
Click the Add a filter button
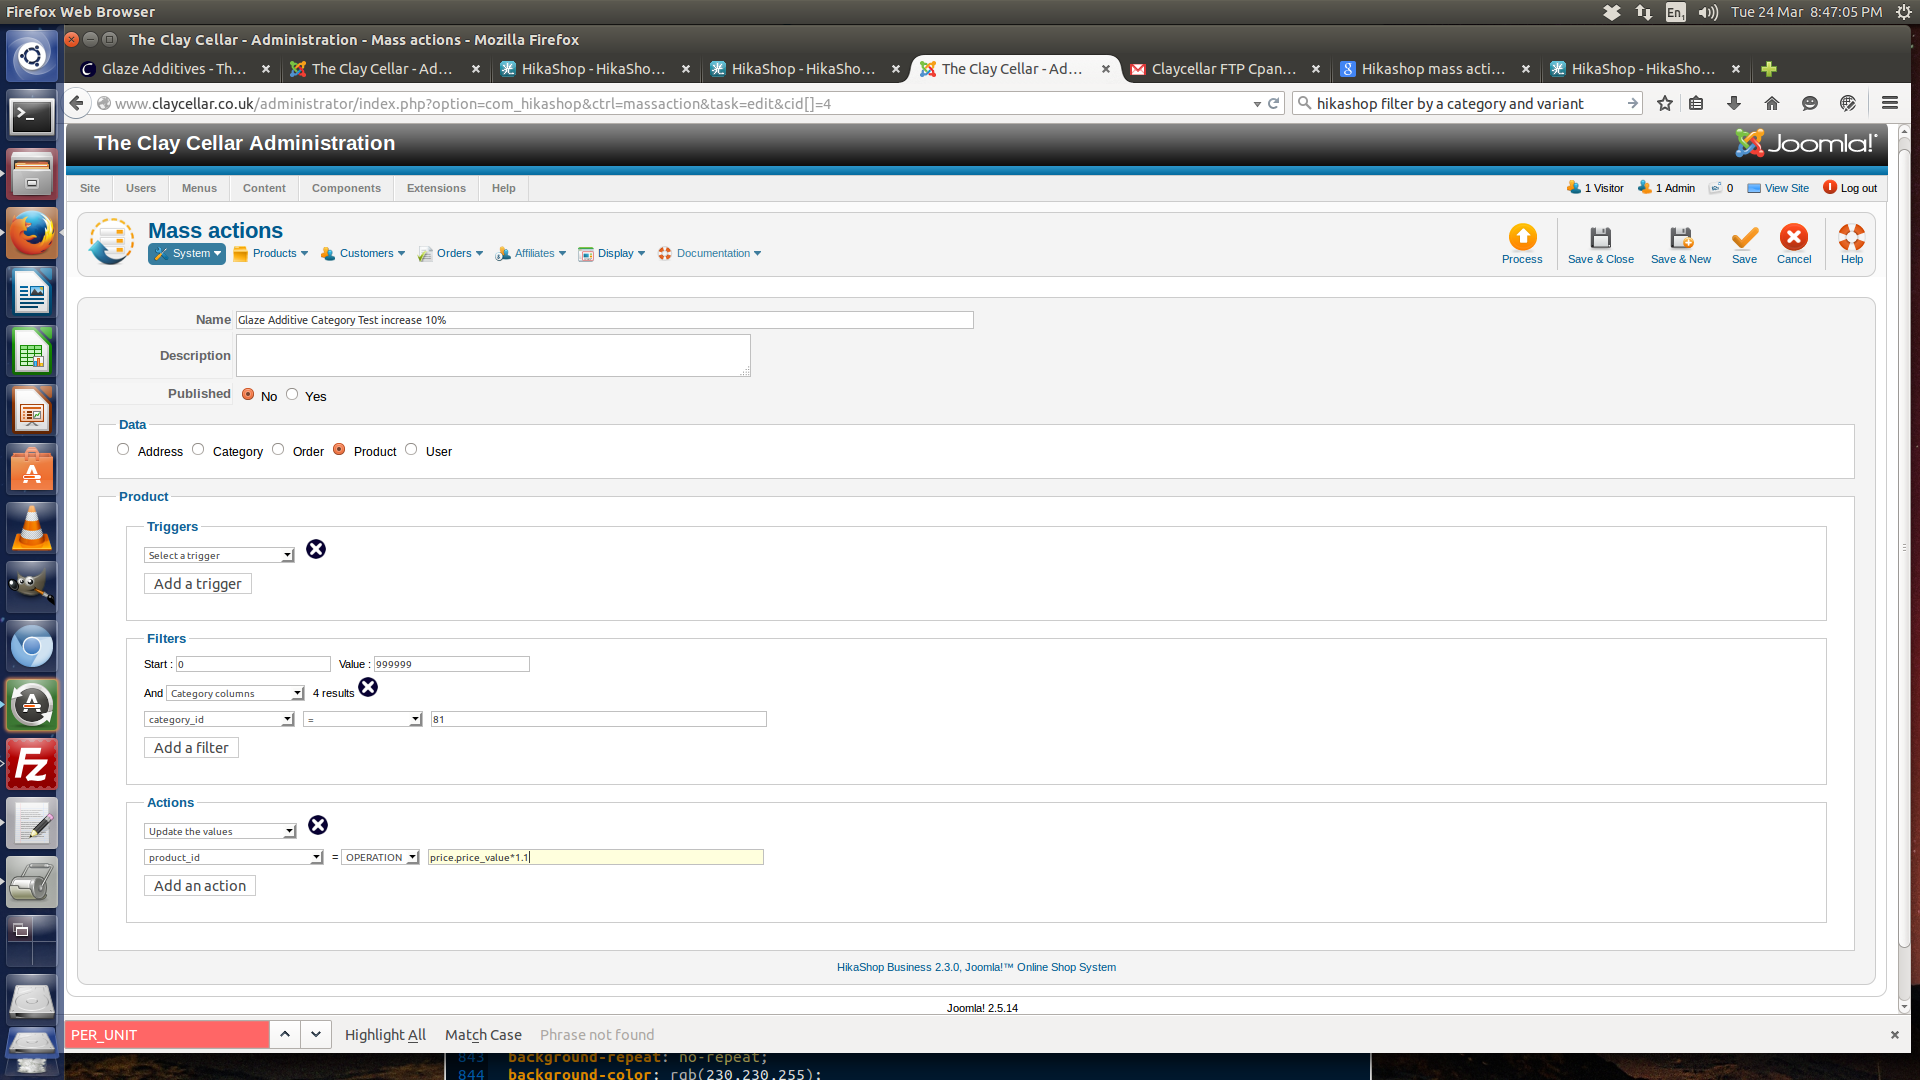tap(191, 747)
